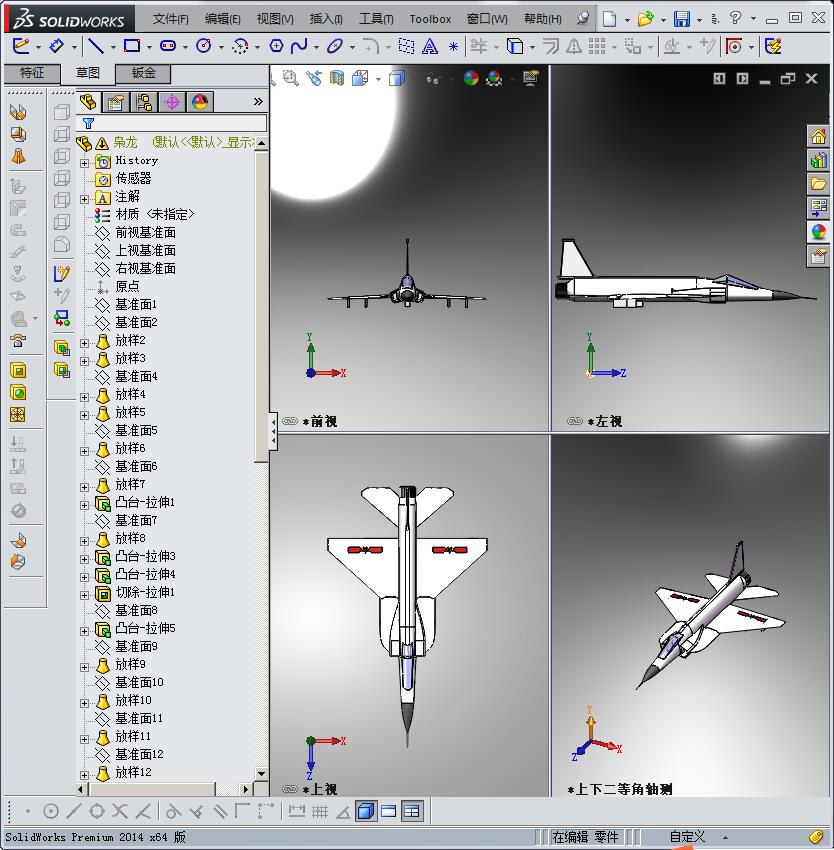The image size is (834, 850).
Task: Open the Design Library task pane icon
Action: 818,160
